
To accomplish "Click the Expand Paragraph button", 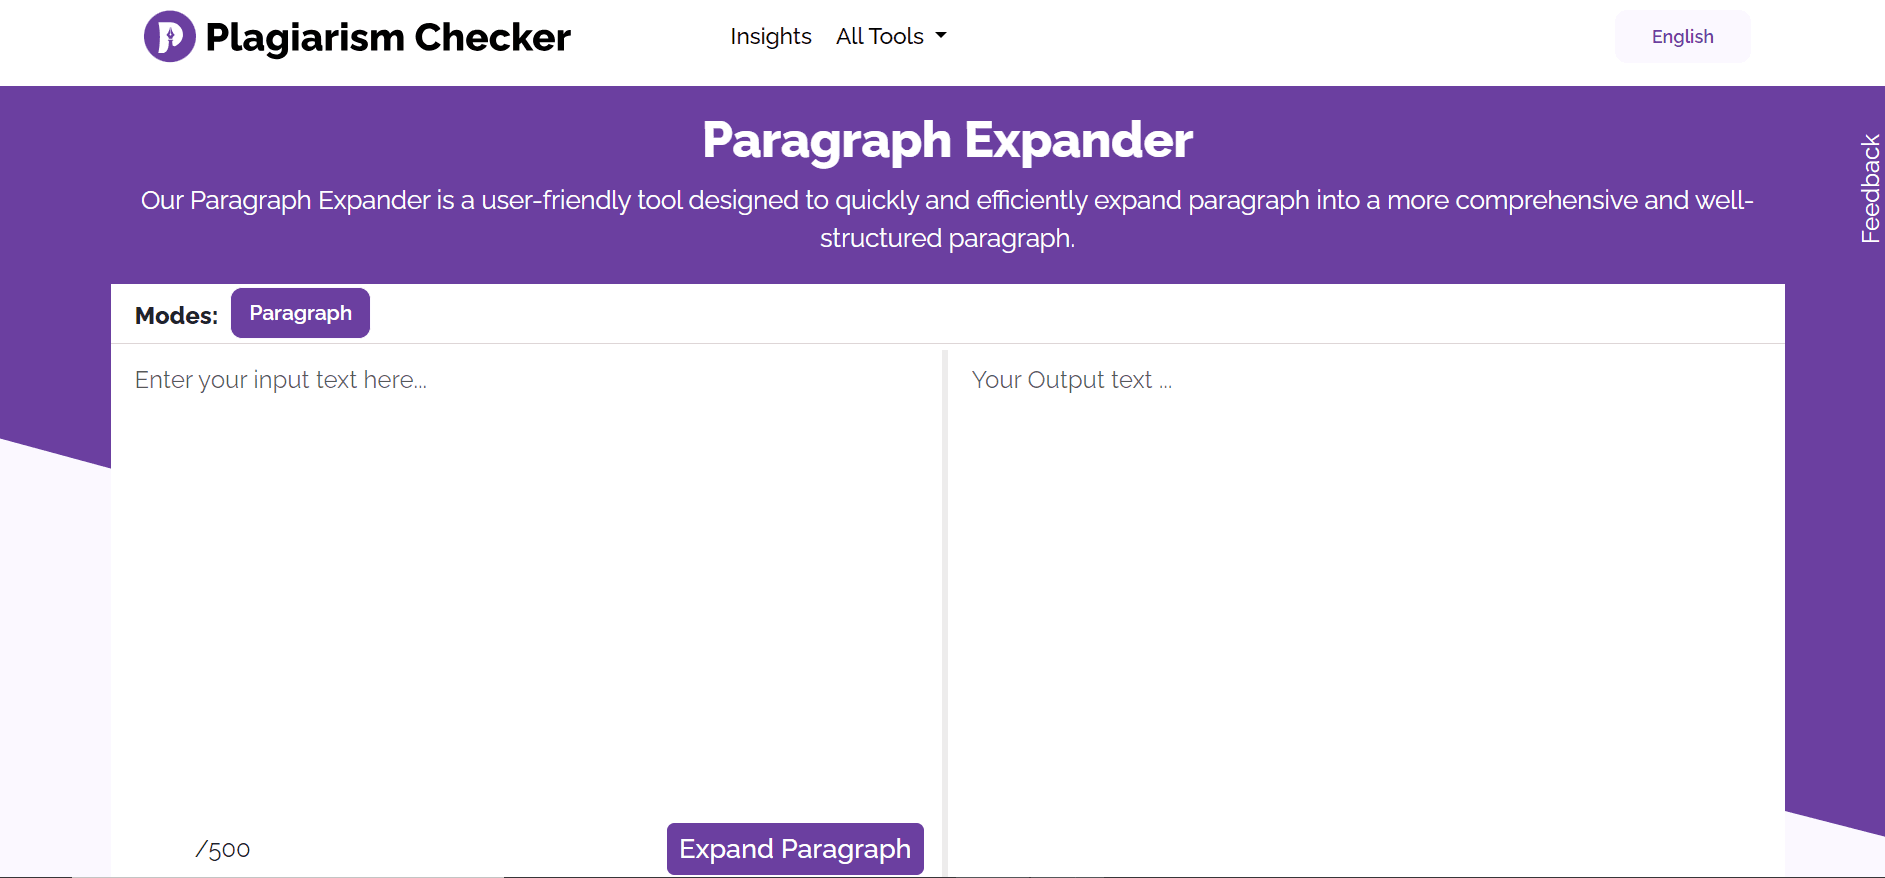I will coord(794,848).
